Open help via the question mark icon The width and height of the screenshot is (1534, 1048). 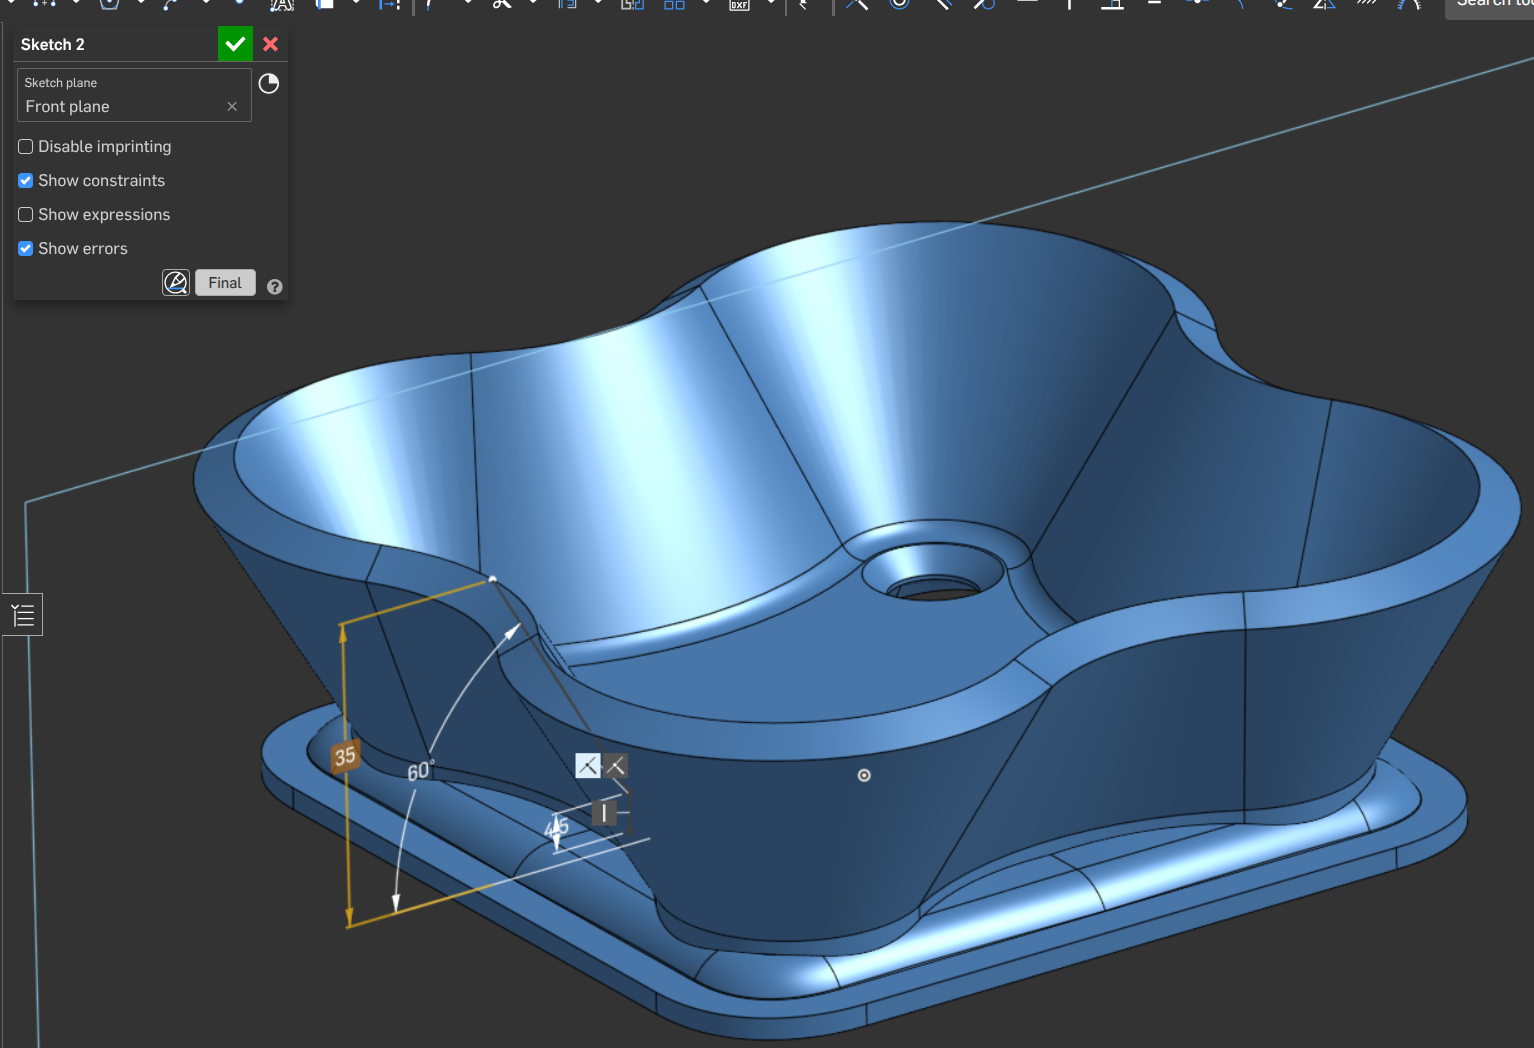click(275, 287)
